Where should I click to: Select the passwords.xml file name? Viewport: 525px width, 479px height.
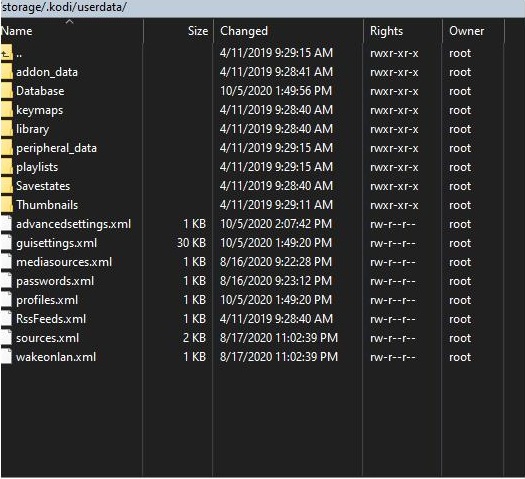(55, 281)
